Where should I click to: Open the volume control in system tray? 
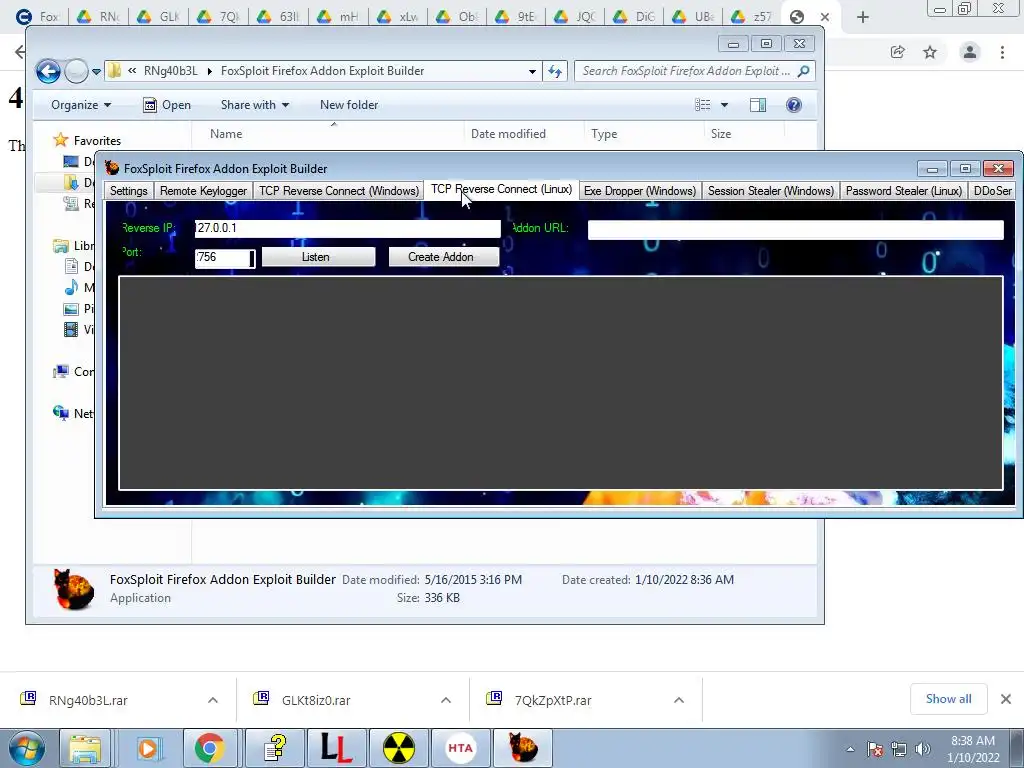[x=923, y=749]
